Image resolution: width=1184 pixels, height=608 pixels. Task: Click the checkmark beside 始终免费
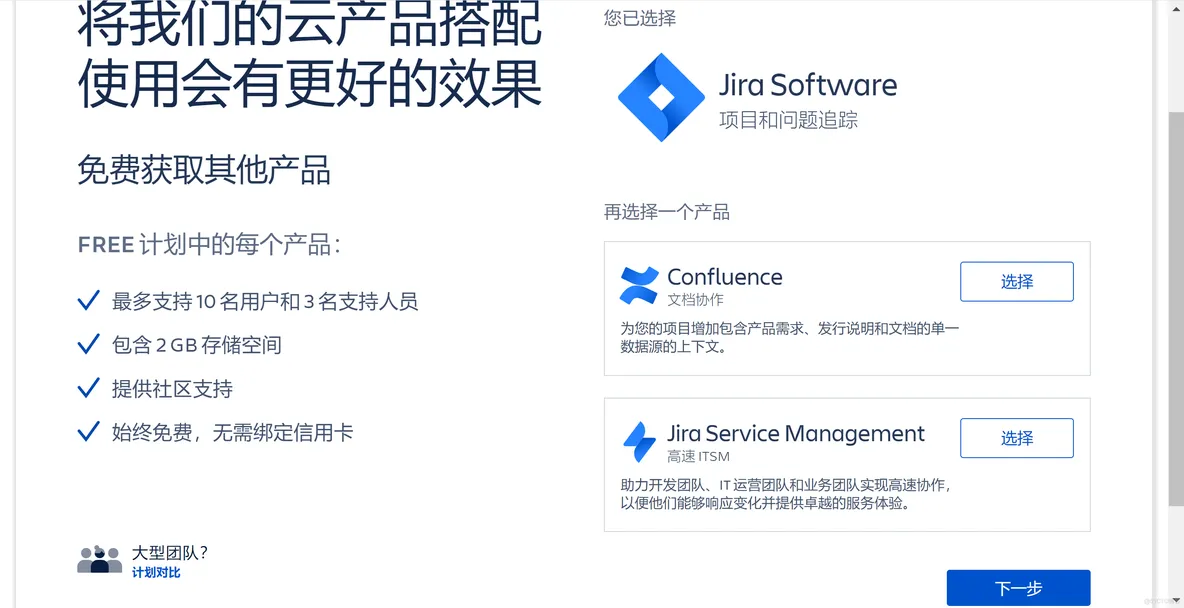click(88, 433)
